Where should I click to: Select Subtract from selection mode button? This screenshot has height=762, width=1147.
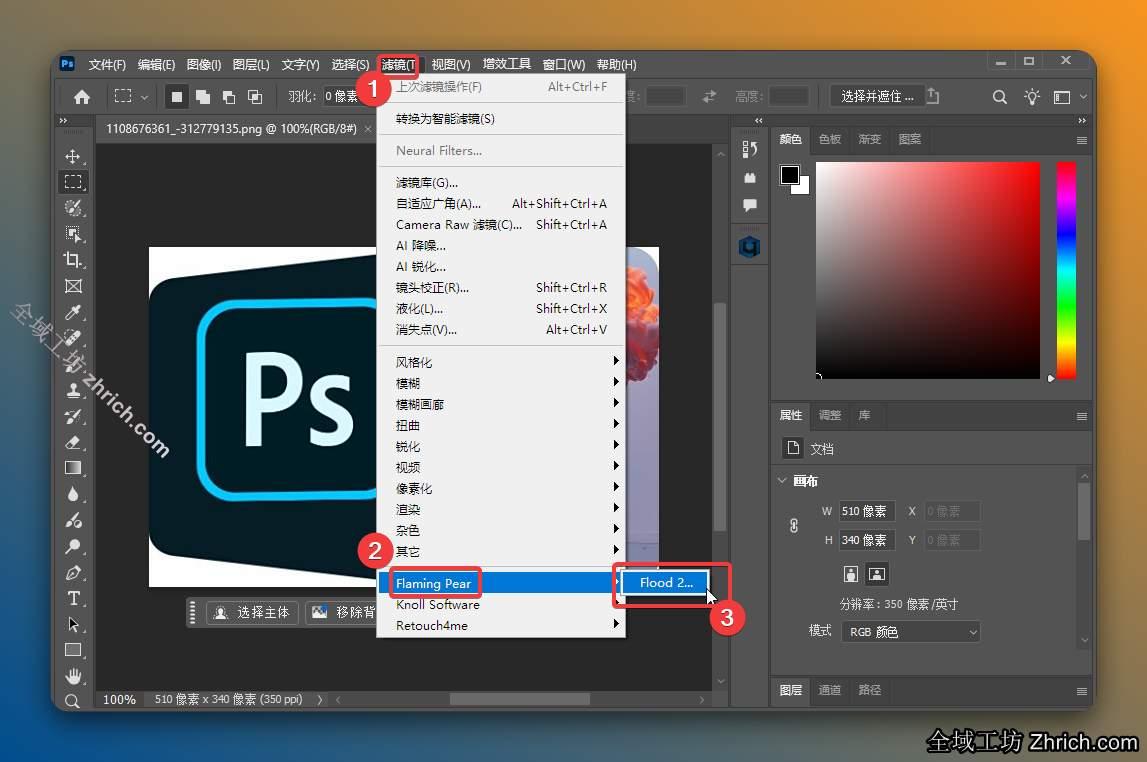click(229, 97)
